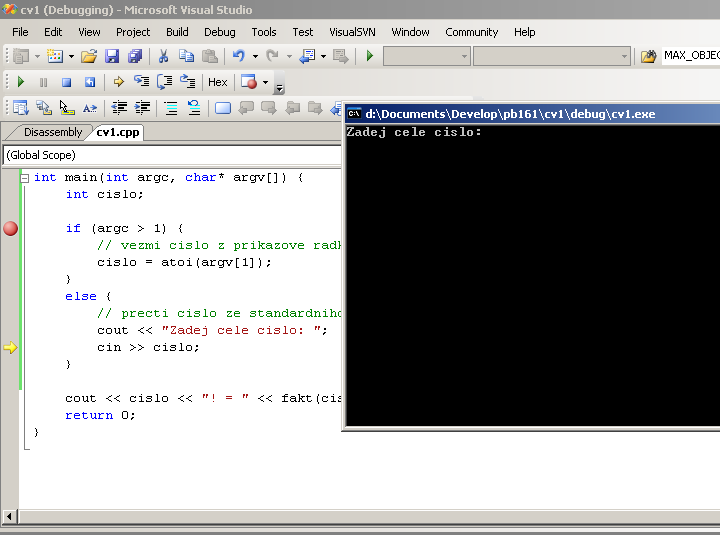The image size is (720, 535).
Task: Click the Increase Line Indent icon
Action: [142, 108]
